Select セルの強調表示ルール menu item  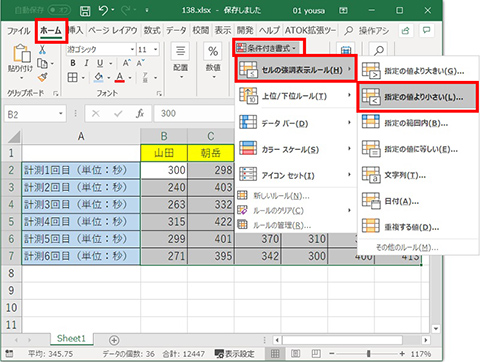point(296,70)
